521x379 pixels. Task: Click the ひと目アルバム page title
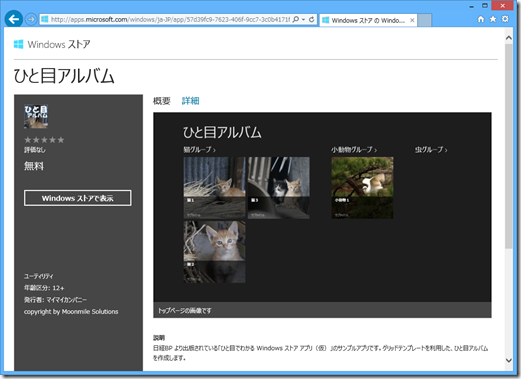[64, 76]
